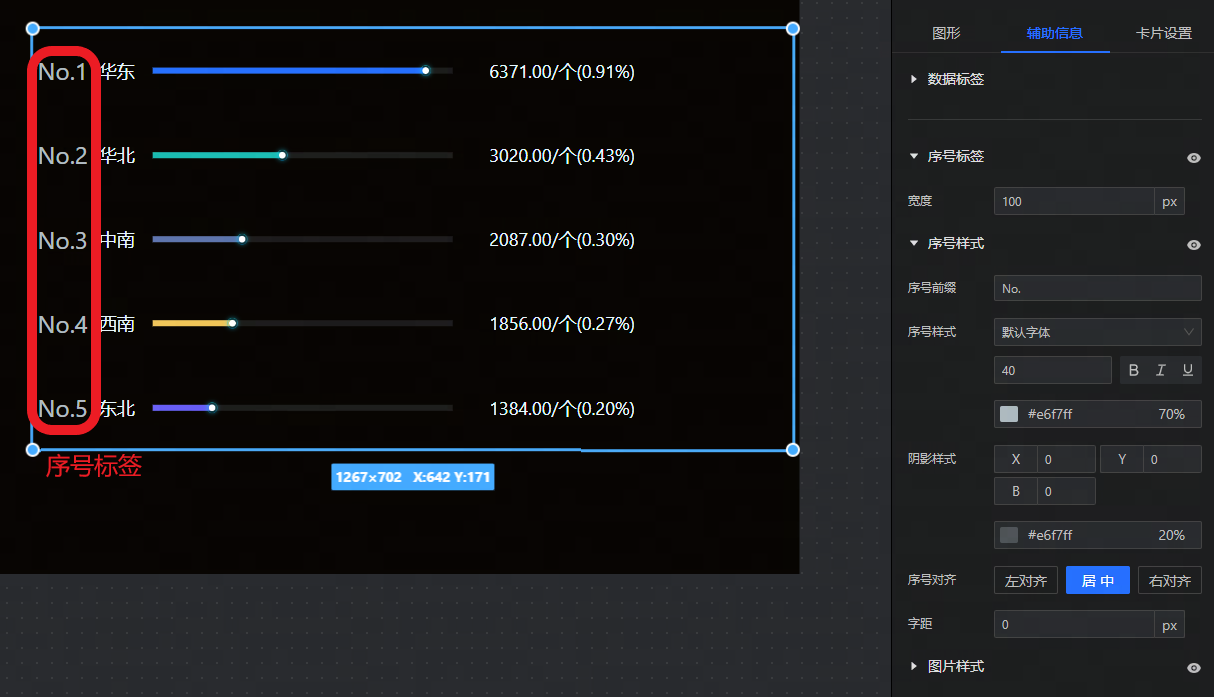Select 左对齐 alignment button
This screenshot has height=697, width=1214.
(1025, 580)
